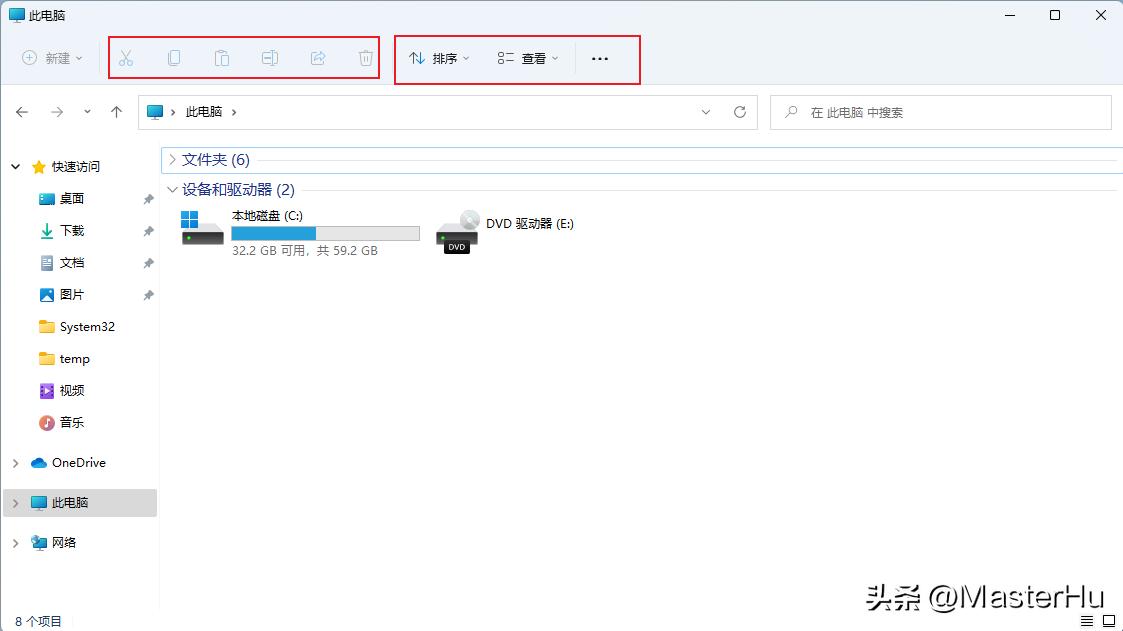Click the breadcrumb chevron after 此电脑
1123x631 pixels.
click(x=234, y=112)
